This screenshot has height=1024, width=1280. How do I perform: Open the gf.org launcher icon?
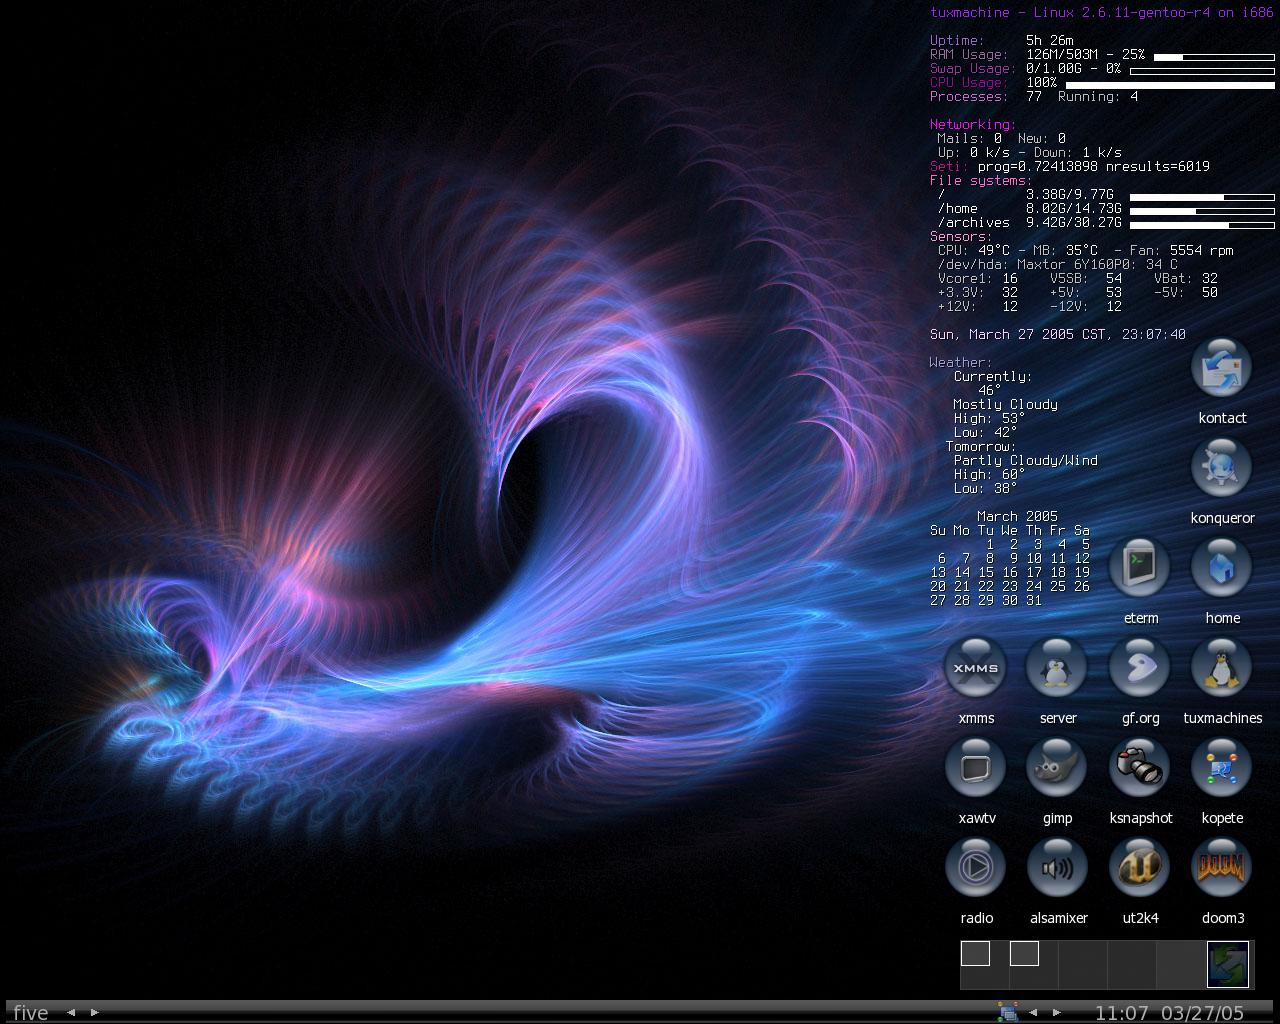click(1139, 667)
